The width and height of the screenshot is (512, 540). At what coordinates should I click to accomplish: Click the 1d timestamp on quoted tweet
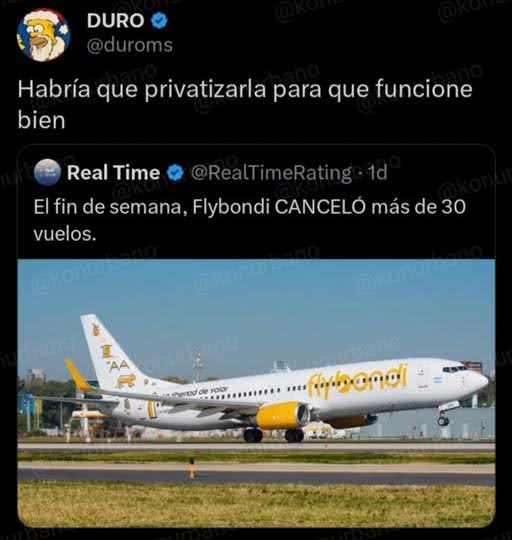point(378,173)
